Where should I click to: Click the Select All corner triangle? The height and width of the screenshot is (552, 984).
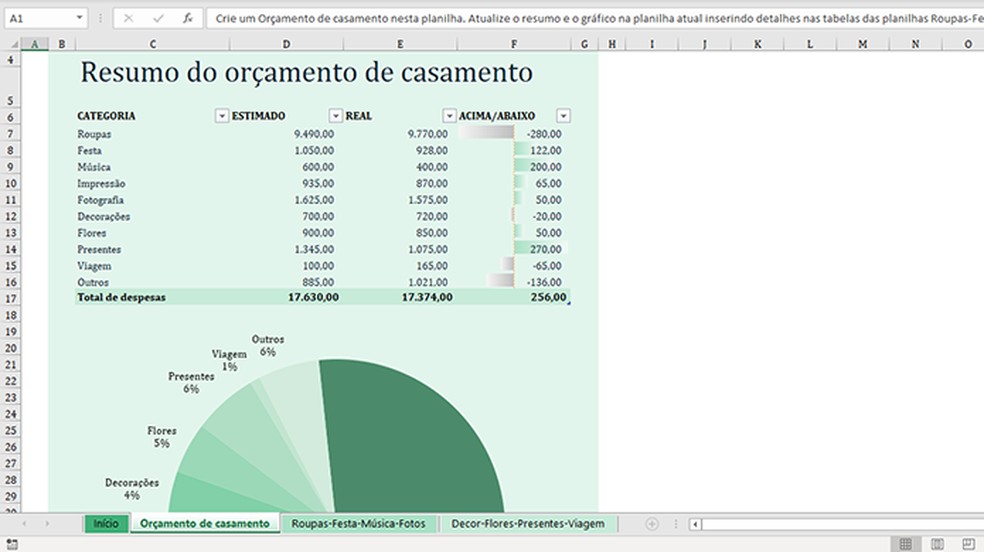10,44
